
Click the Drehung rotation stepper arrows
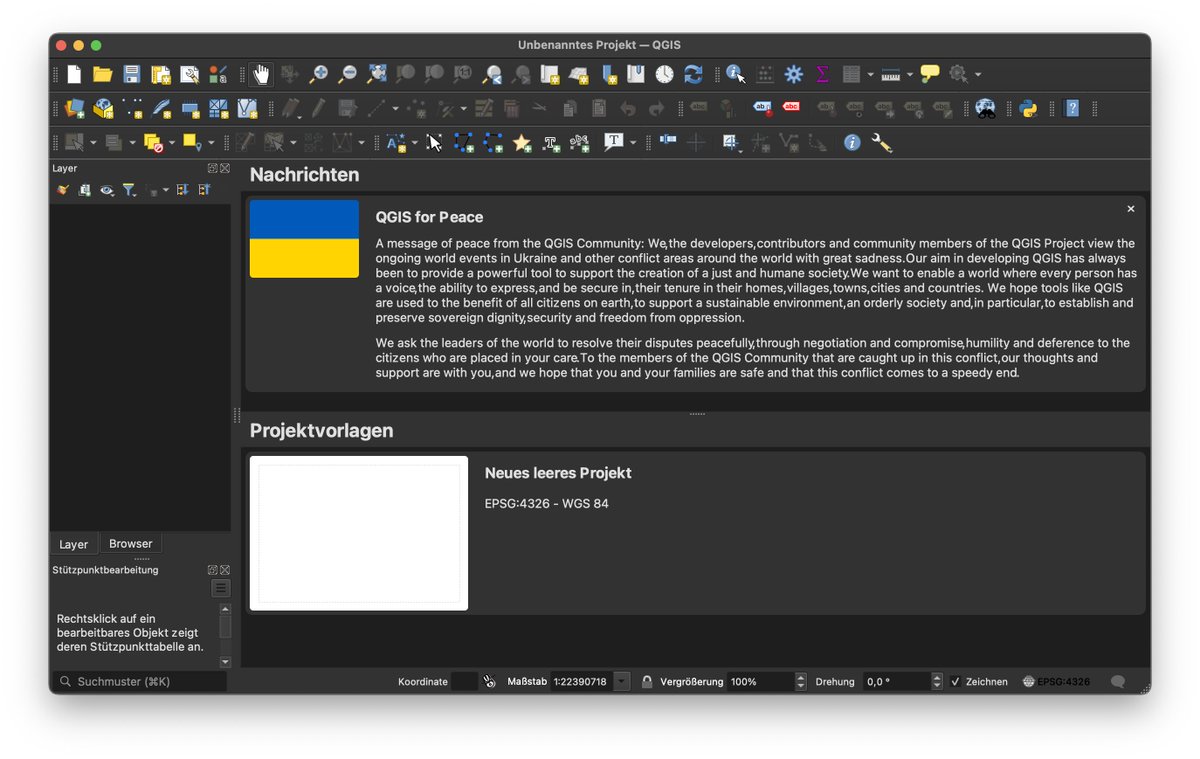(x=937, y=682)
